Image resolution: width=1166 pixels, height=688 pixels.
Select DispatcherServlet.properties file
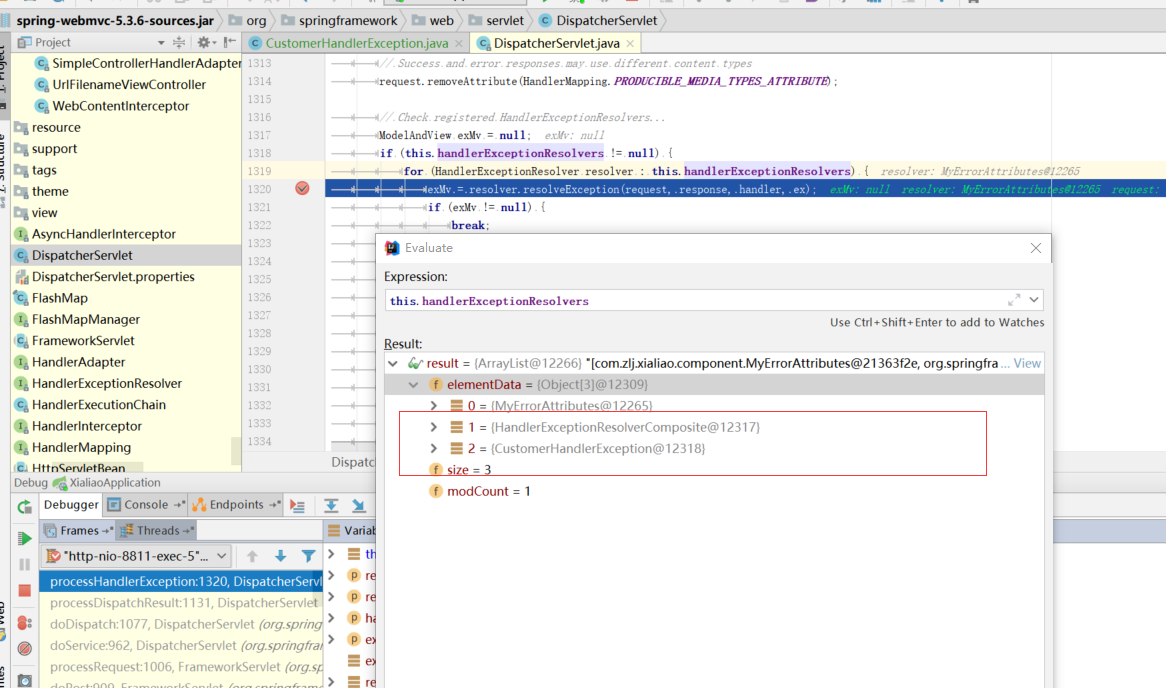[113, 277]
